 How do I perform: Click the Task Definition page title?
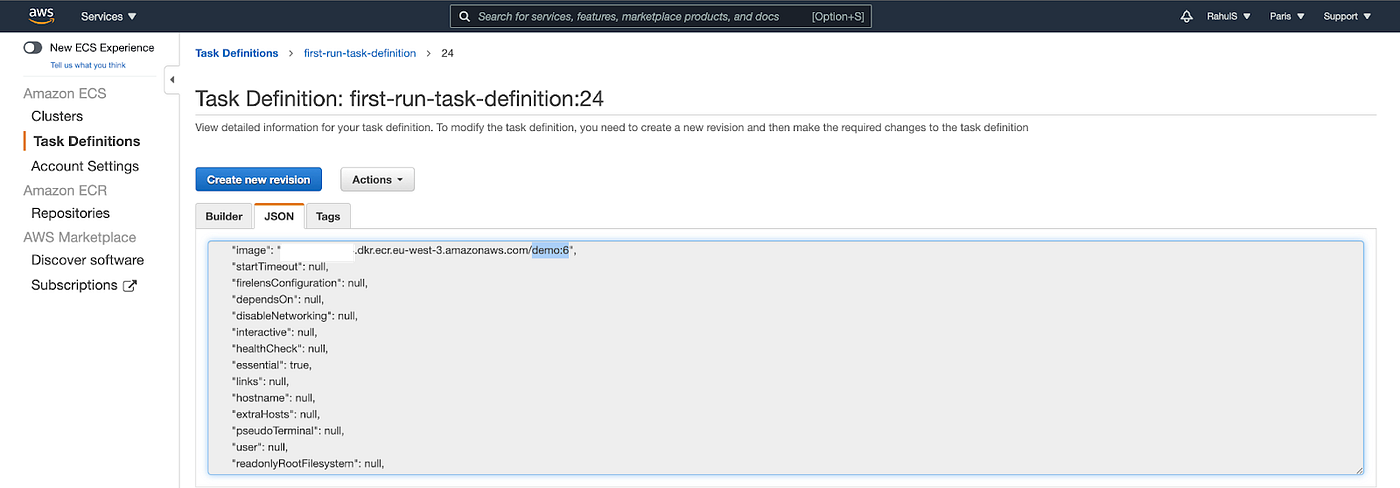[400, 98]
